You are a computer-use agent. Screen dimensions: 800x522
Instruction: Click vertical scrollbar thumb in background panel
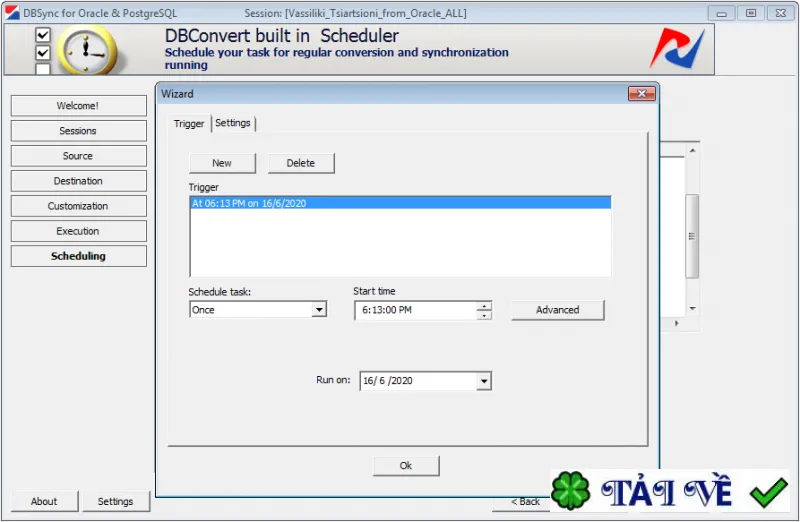coord(692,236)
